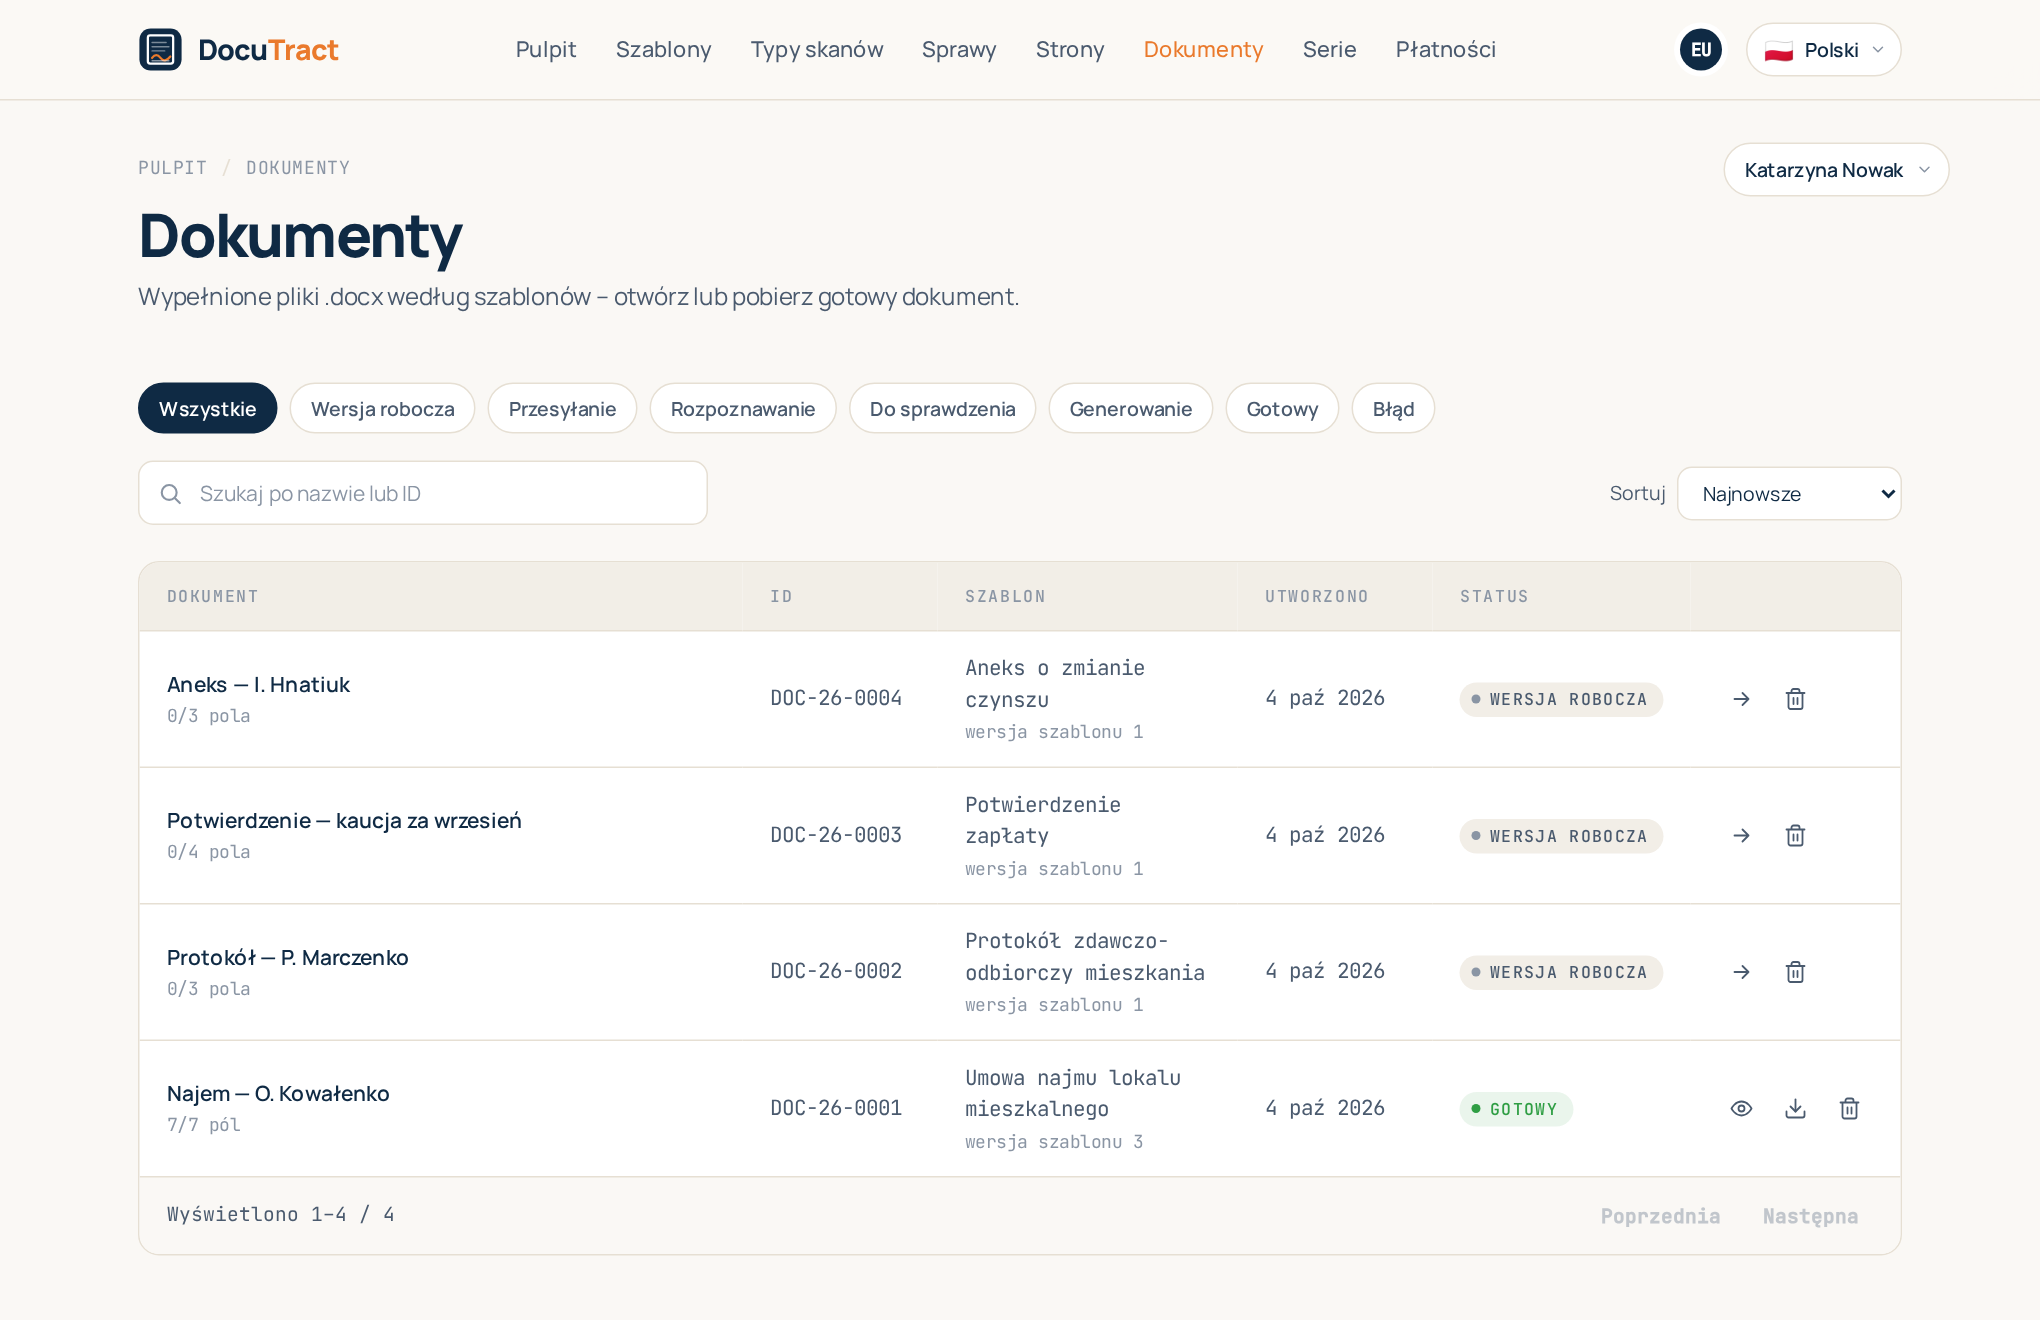The image size is (2040, 1320).
Task: Click the GOTOWY status badge
Action: tap(1516, 1109)
